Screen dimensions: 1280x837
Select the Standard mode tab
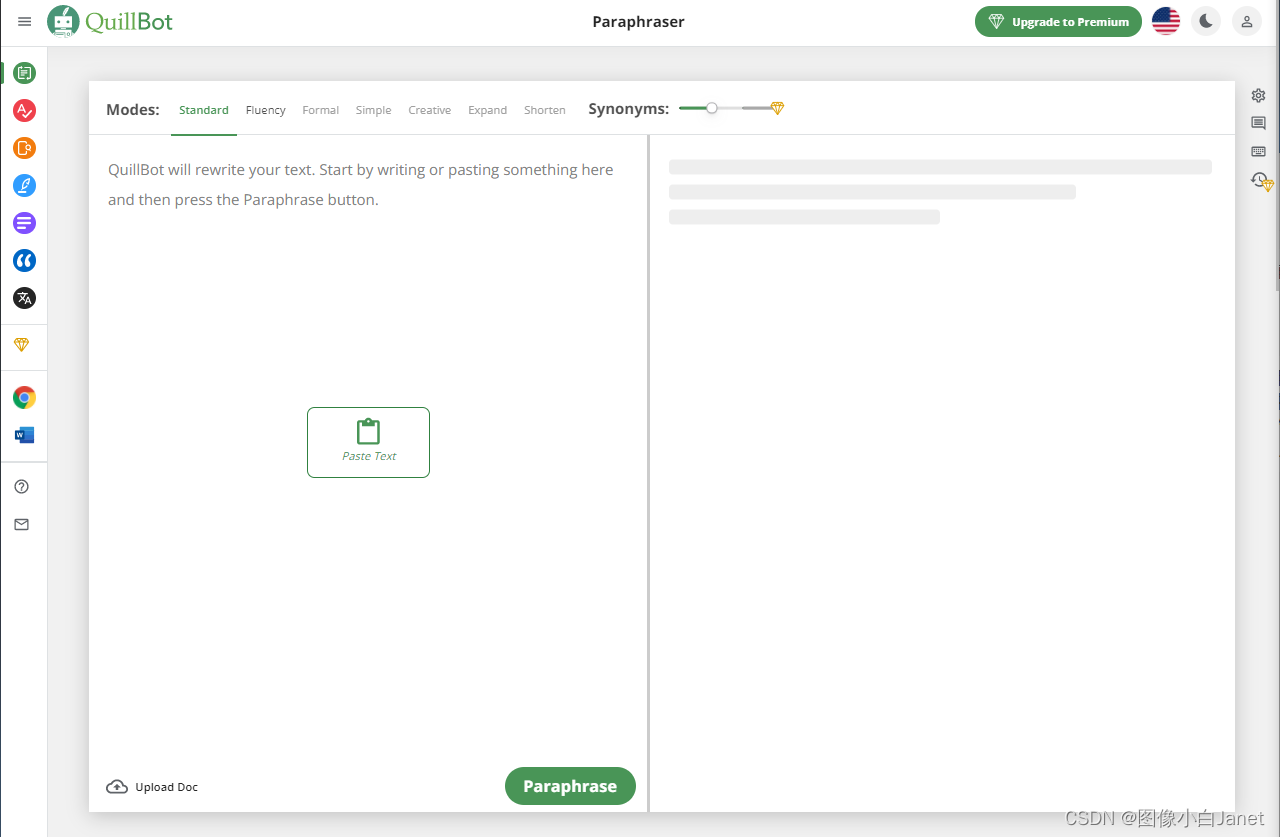pos(204,110)
